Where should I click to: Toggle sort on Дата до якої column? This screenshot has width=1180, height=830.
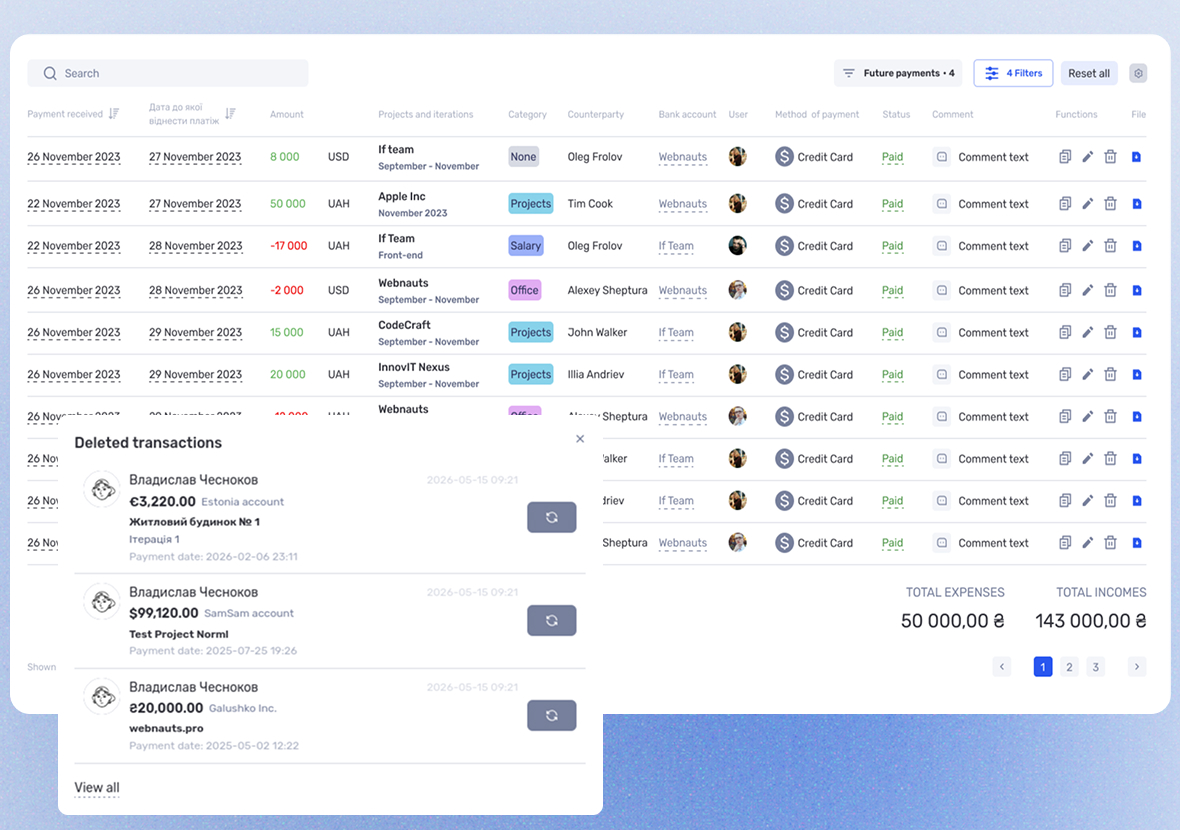pos(230,114)
